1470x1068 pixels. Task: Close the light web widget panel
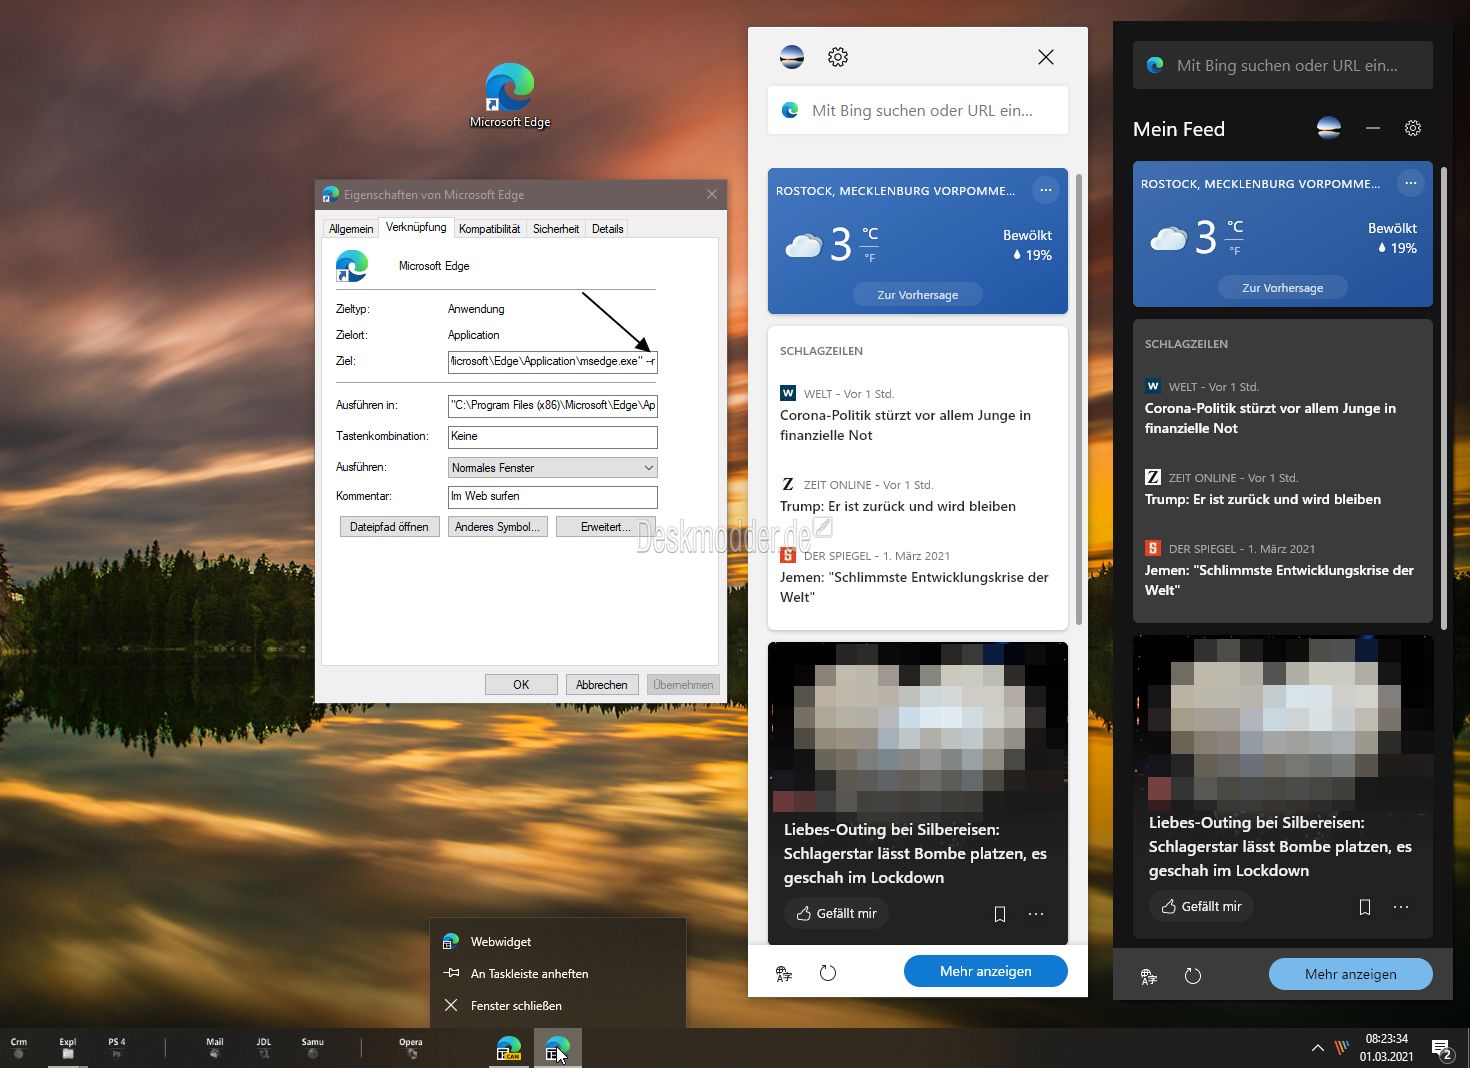coord(1046,57)
